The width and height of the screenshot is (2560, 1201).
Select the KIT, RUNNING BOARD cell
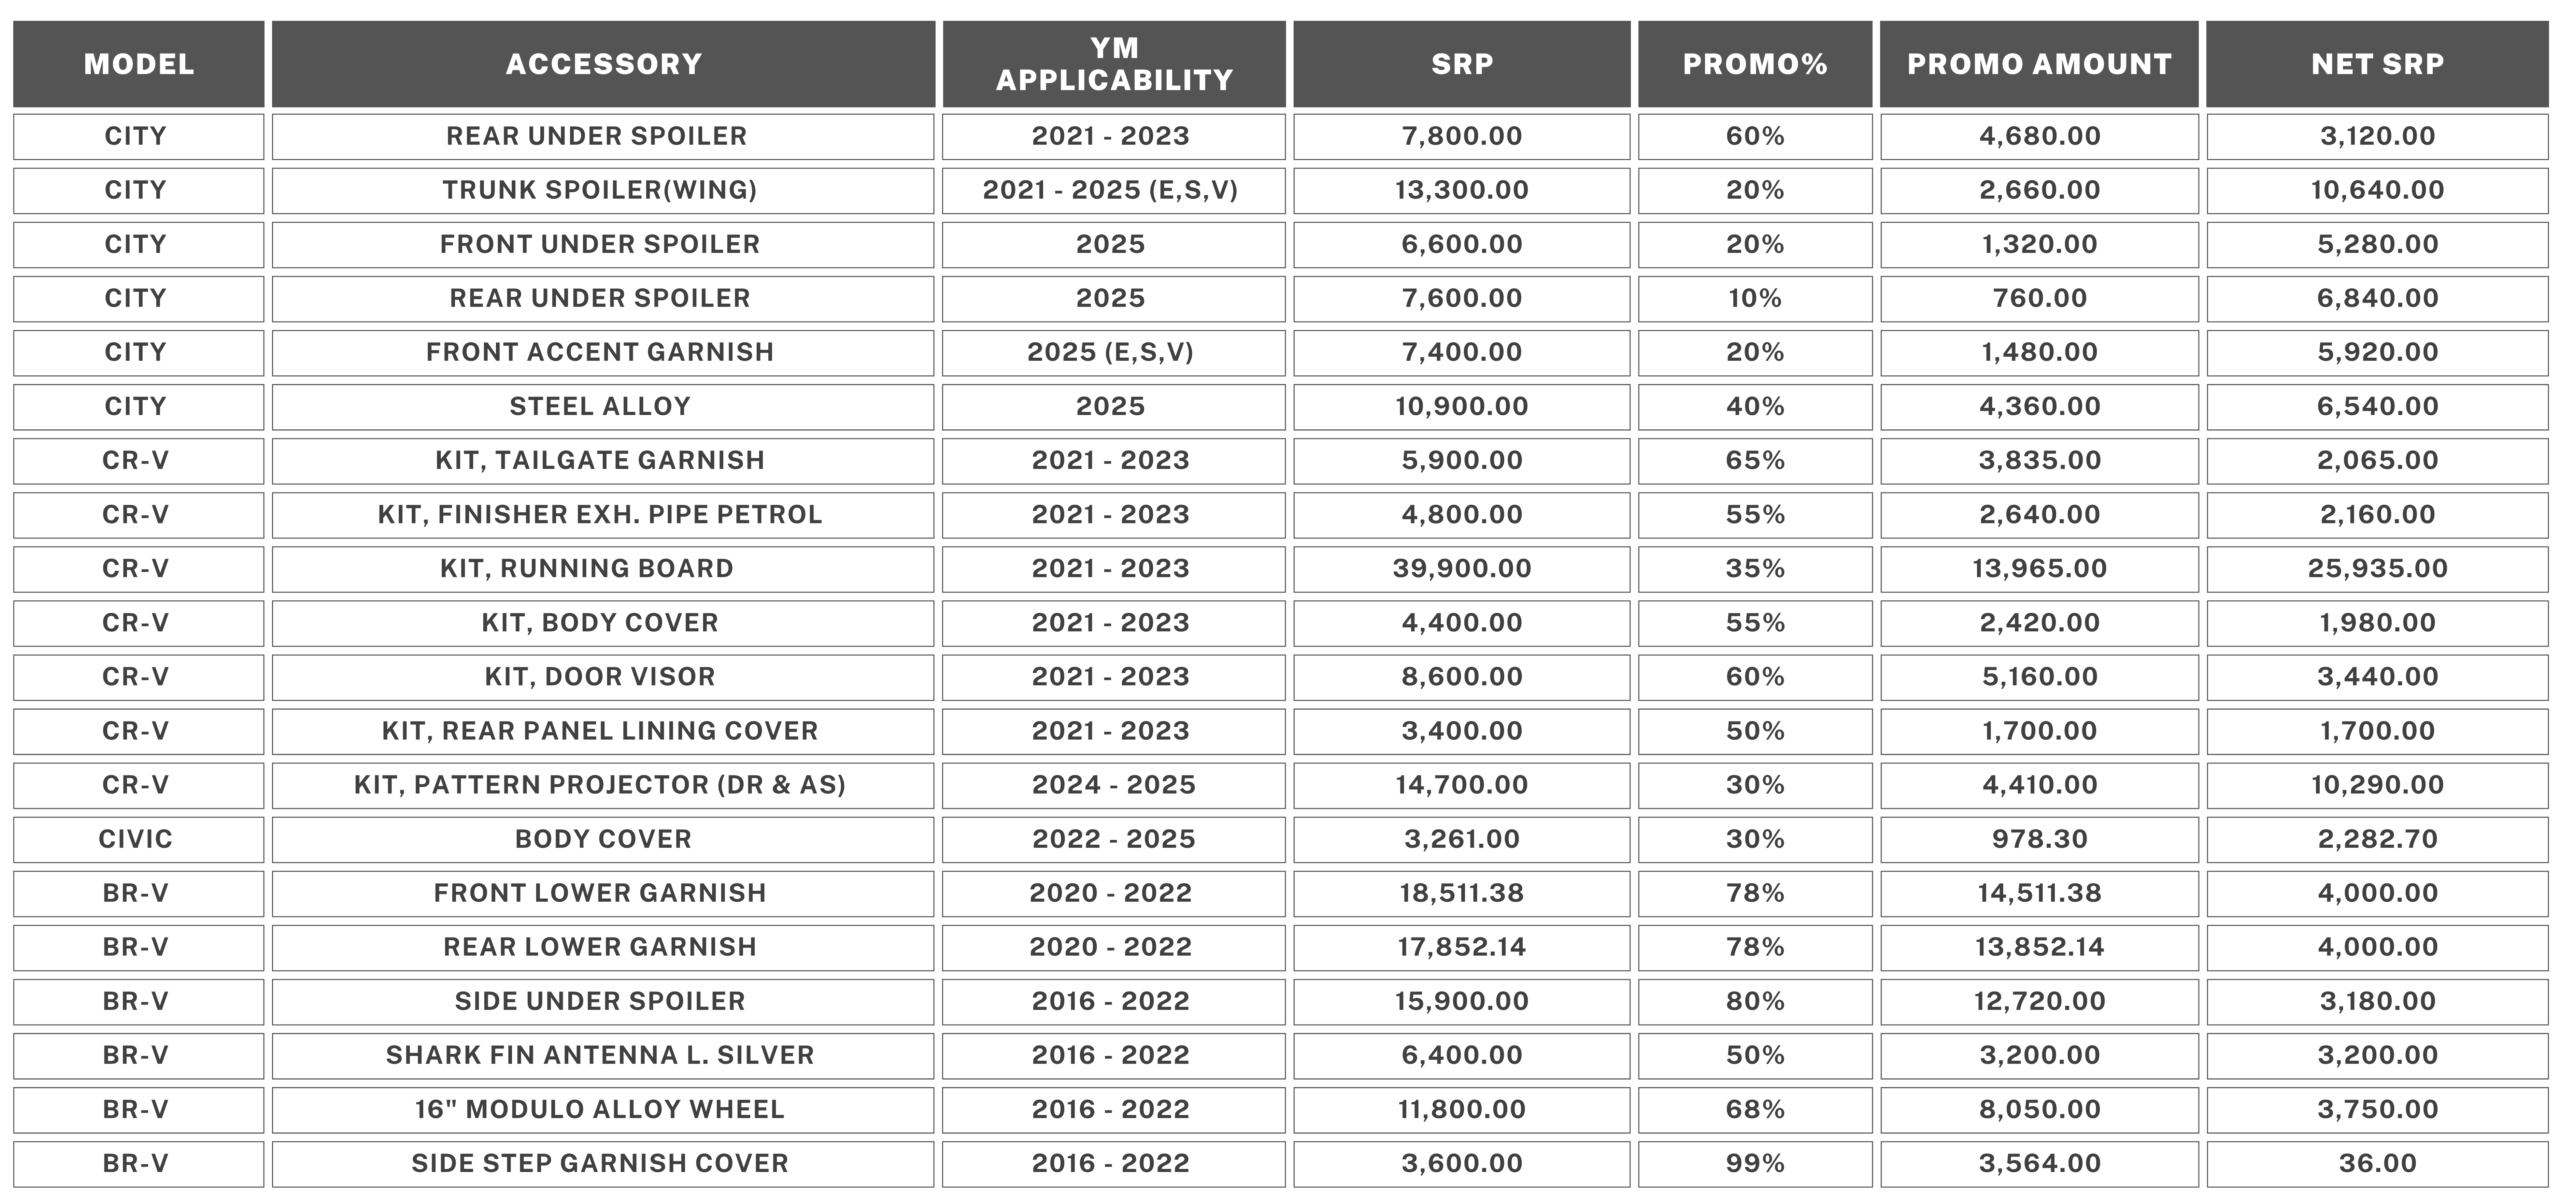[603, 569]
